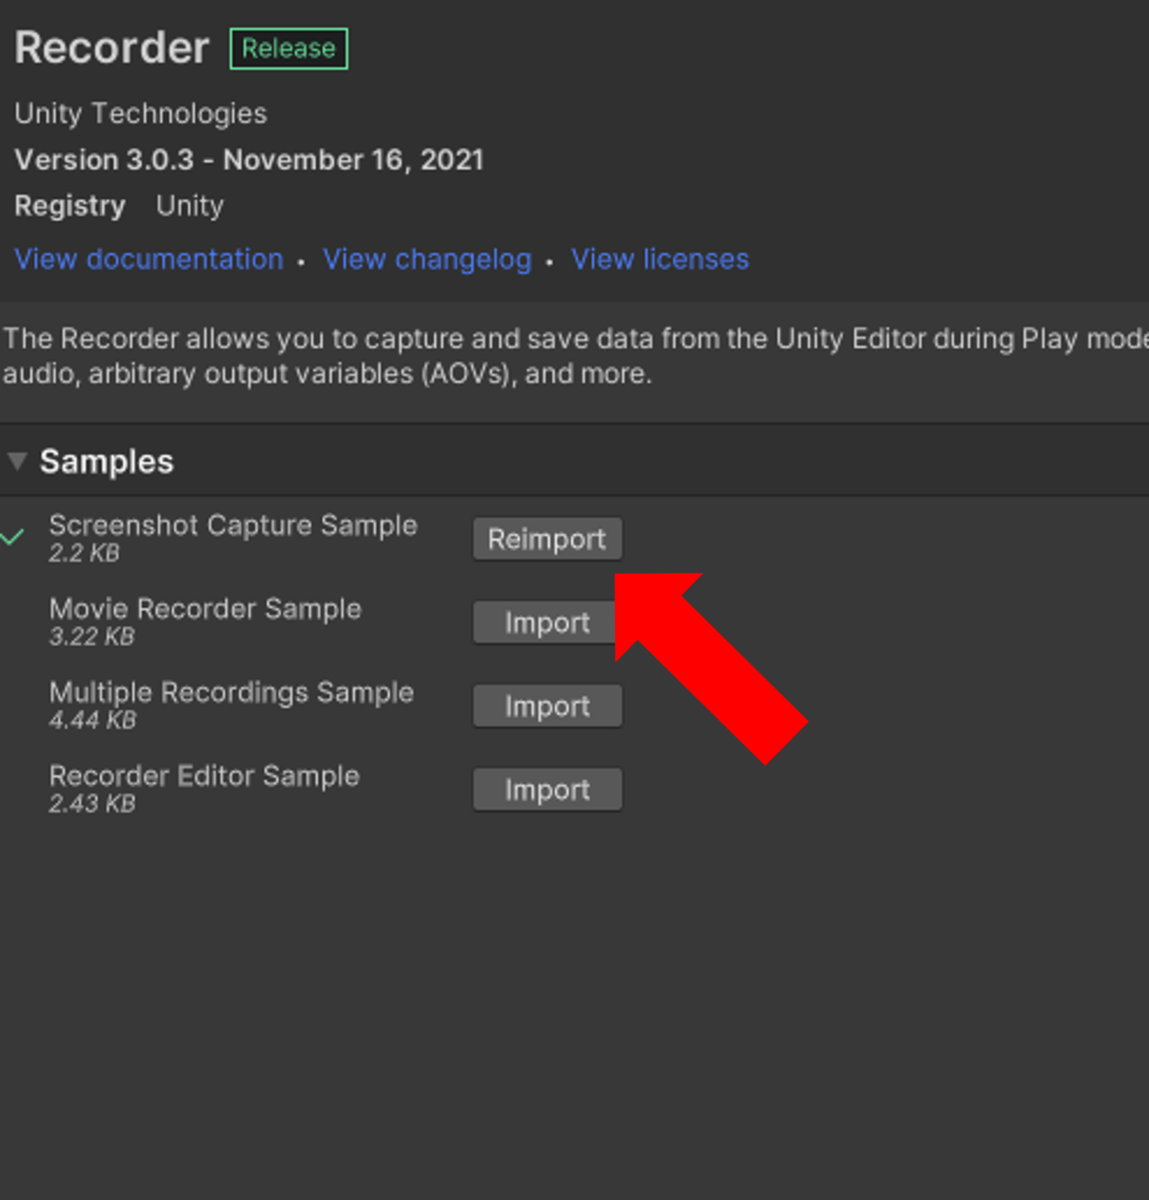Click the Recorder package title
The width and height of the screenshot is (1149, 1200).
coord(112,48)
